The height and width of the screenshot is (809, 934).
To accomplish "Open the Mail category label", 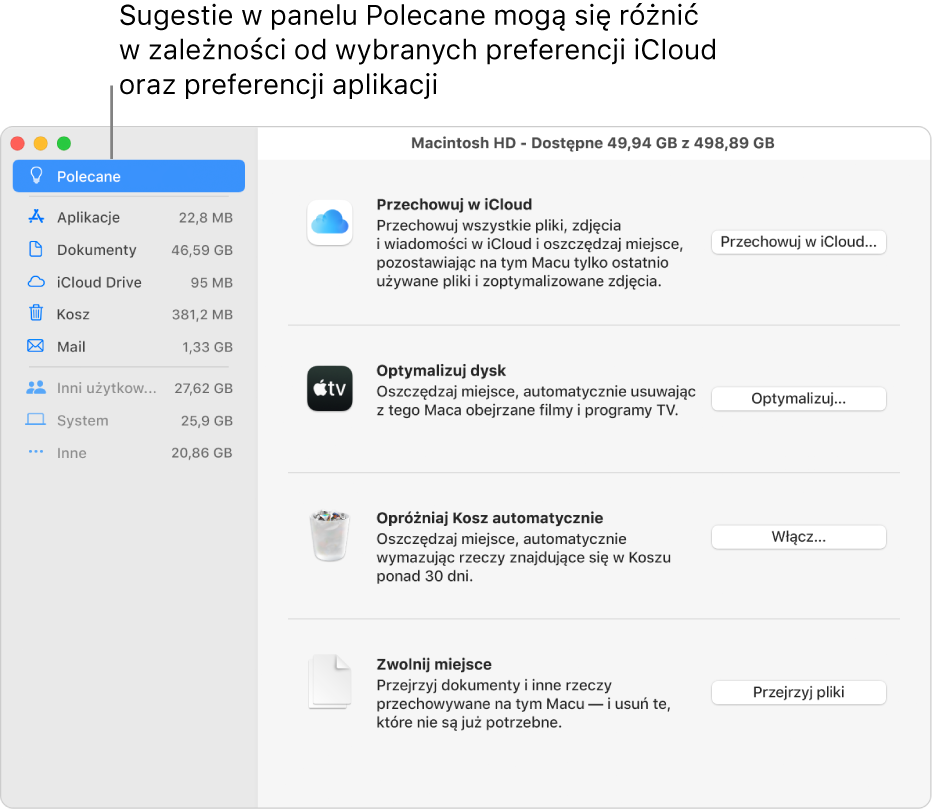I will click(x=71, y=347).
